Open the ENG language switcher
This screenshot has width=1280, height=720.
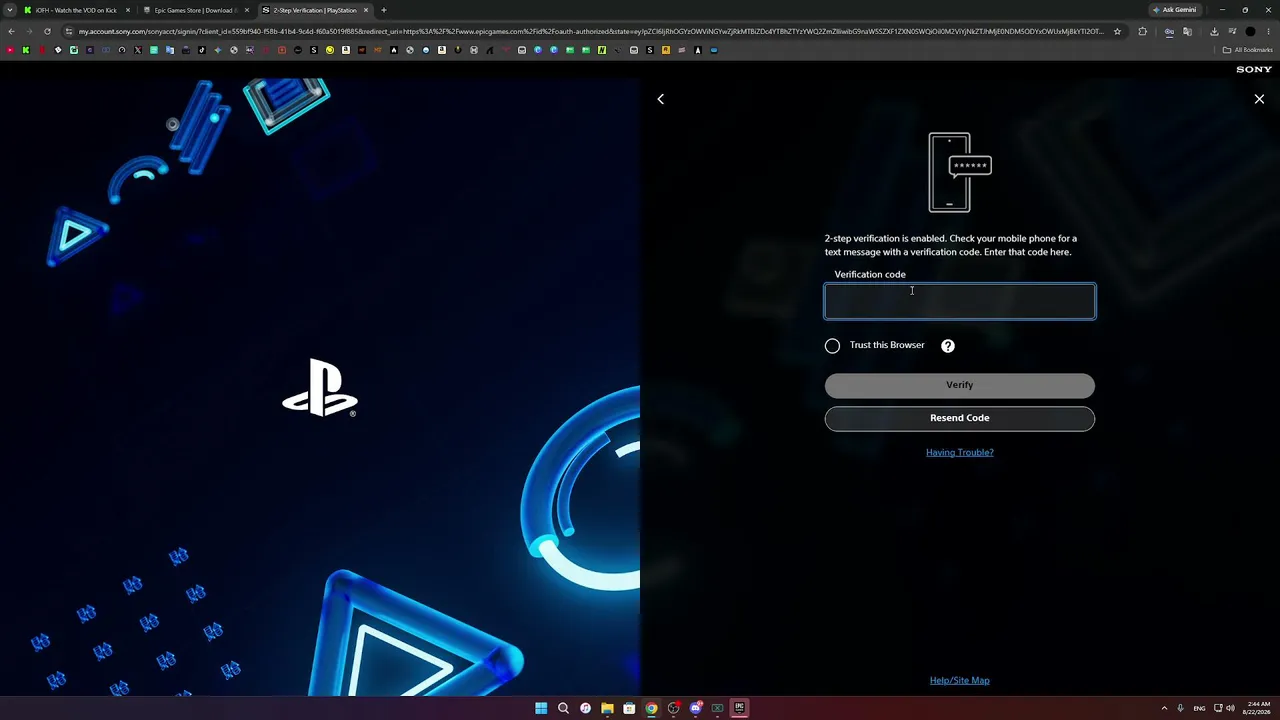pos(1199,708)
